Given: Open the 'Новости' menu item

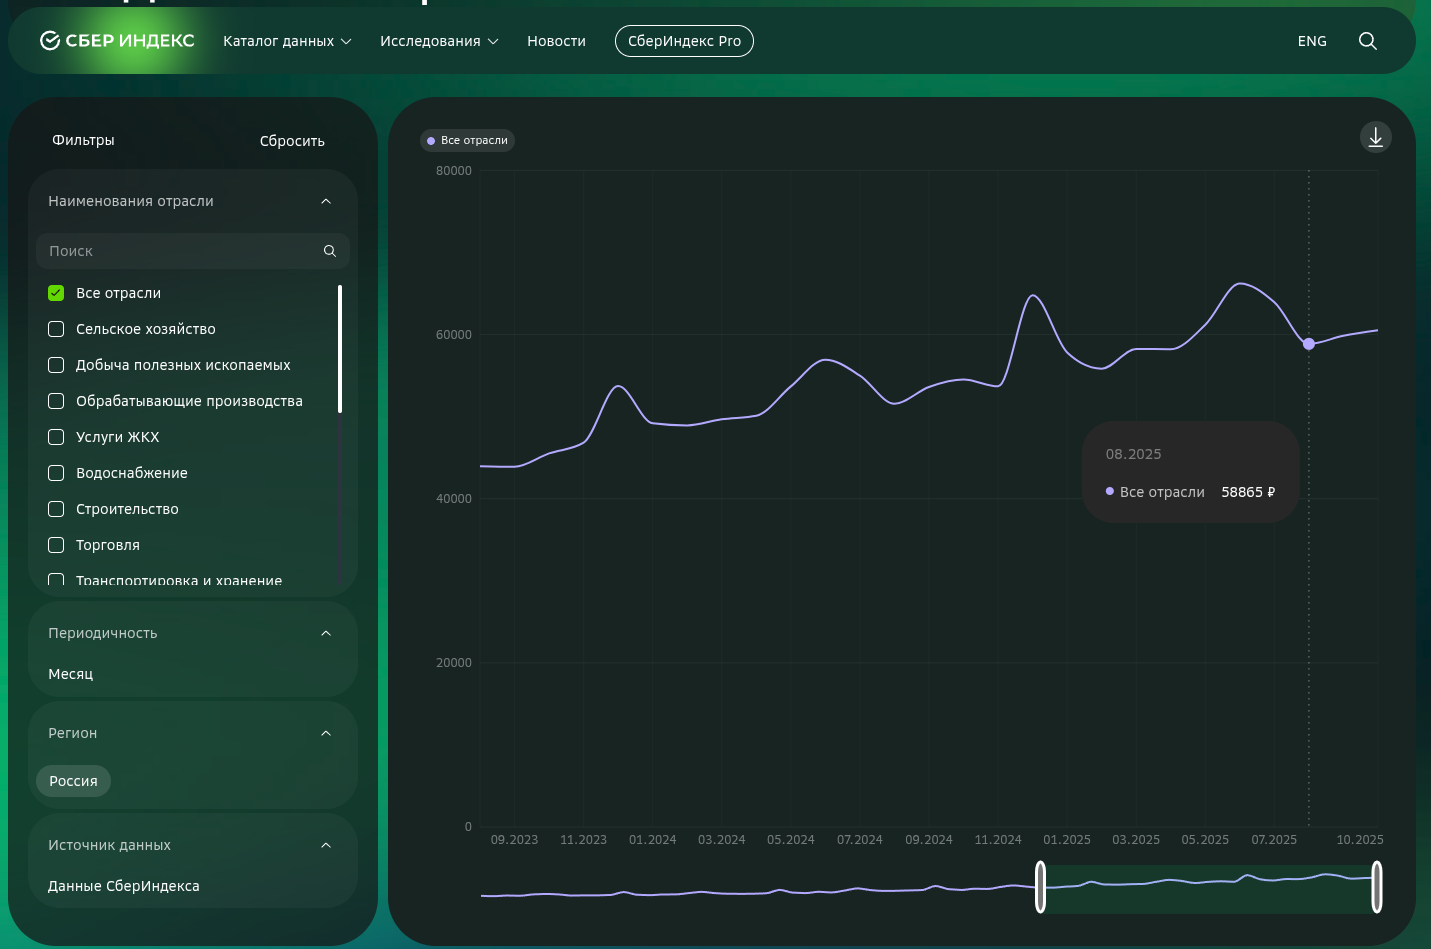Looking at the screenshot, I should [x=556, y=41].
